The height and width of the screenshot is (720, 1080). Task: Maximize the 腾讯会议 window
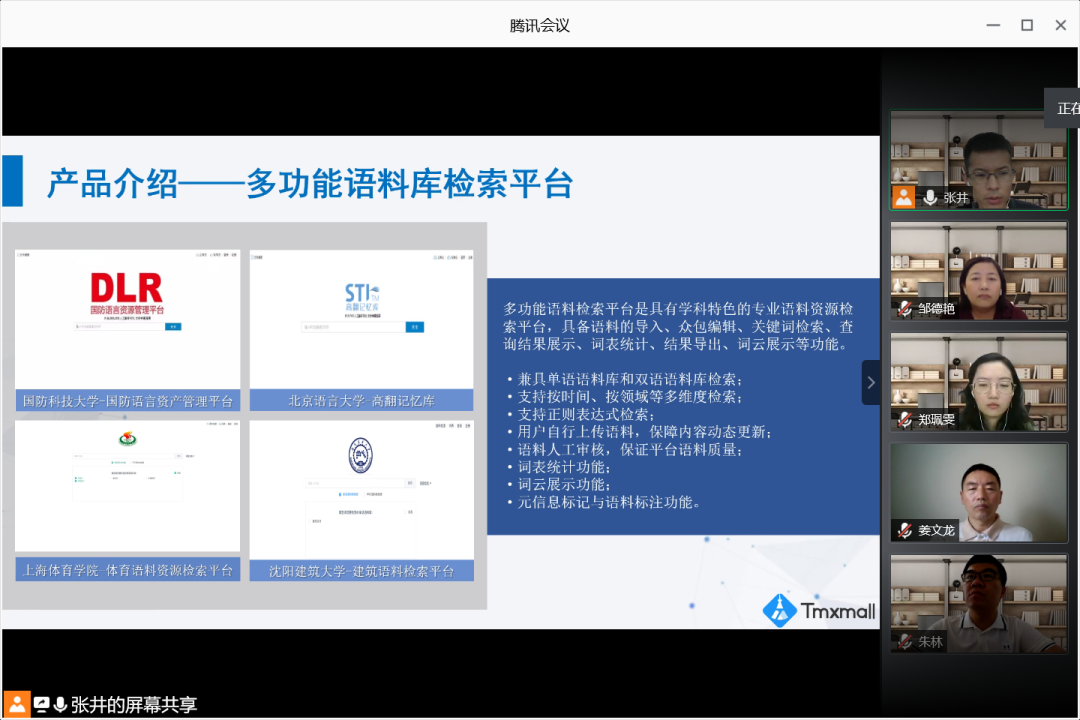pos(1026,25)
